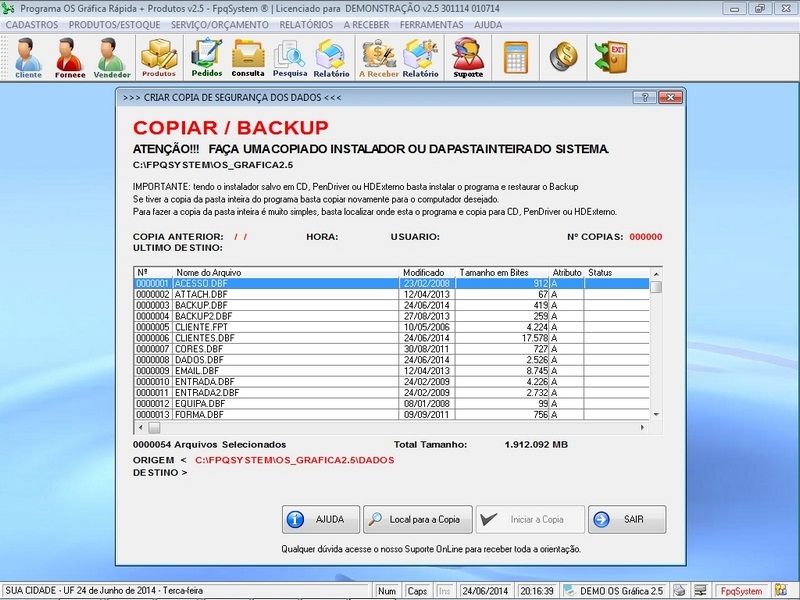Open the receivables Relatório icon
This screenshot has width=800, height=600.
click(x=420, y=58)
